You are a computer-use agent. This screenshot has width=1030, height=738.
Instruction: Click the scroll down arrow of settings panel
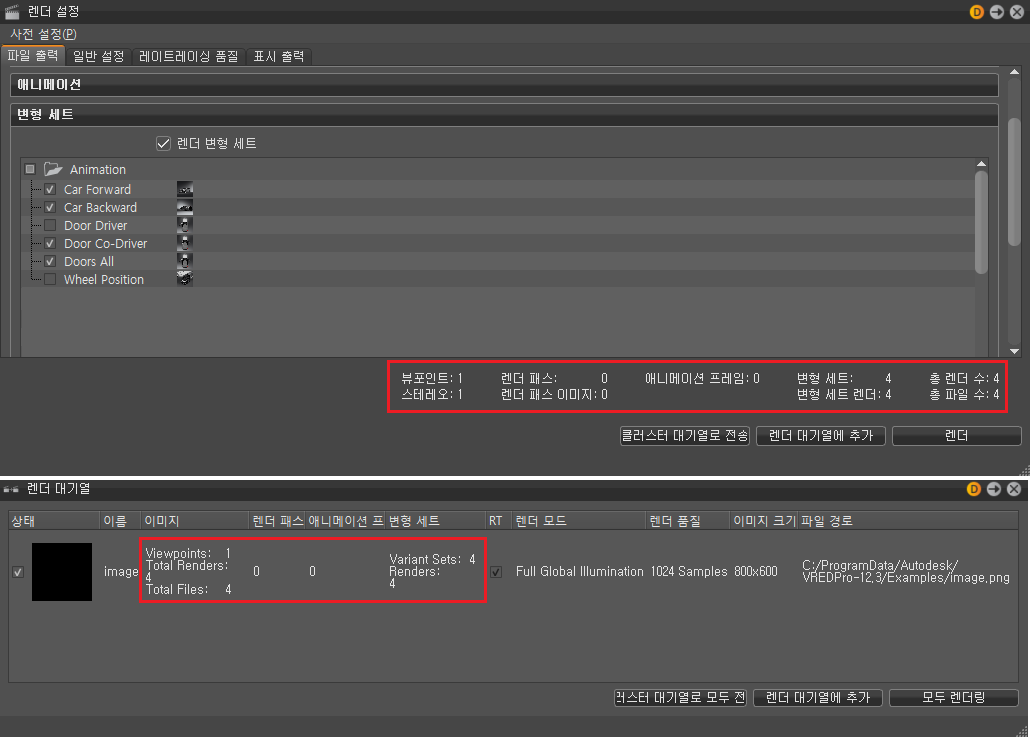pyautogui.click(x=1014, y=352)
